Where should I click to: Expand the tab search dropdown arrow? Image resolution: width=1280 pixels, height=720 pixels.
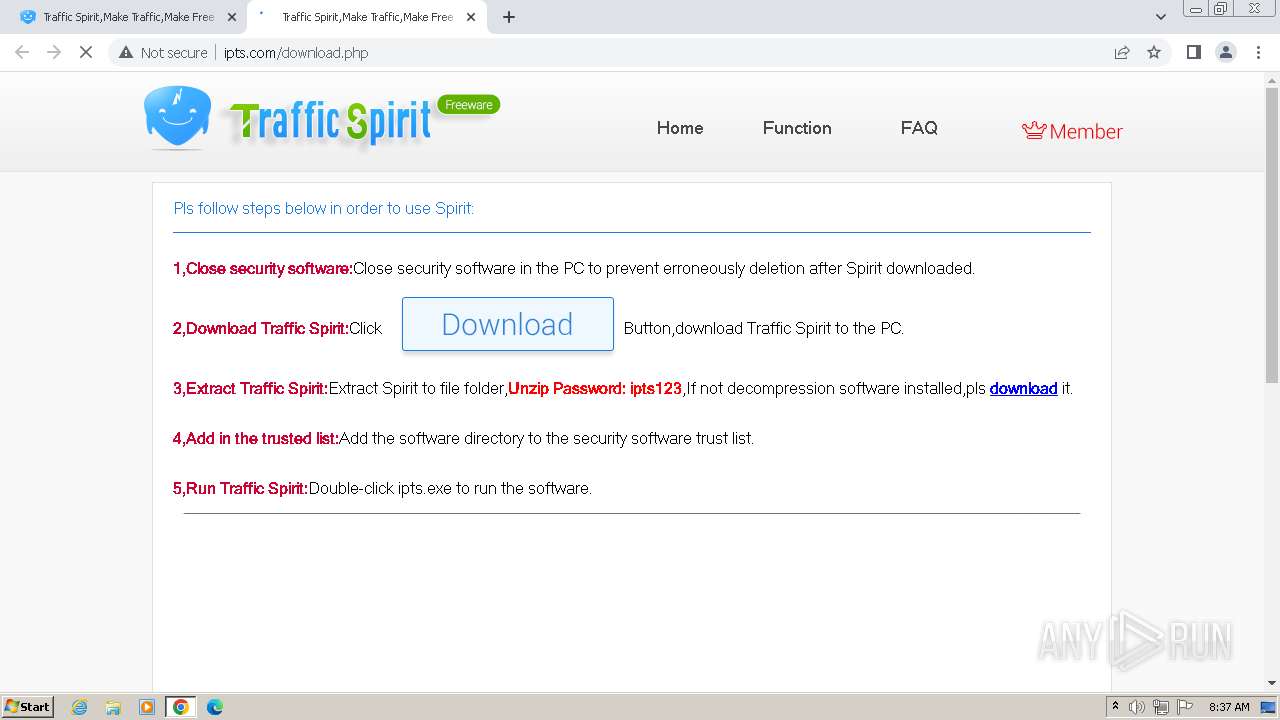[x=1160, y=17]
